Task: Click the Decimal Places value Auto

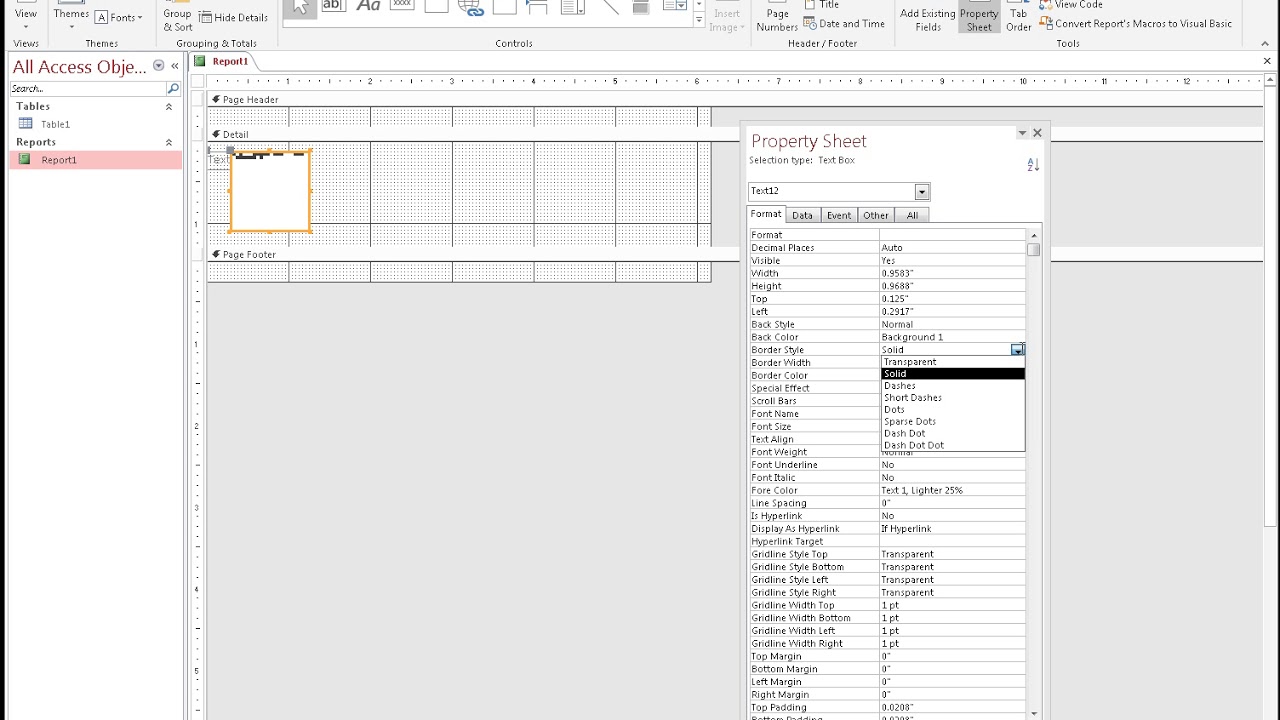Action: pyautogui.click(x=952, y=247)
